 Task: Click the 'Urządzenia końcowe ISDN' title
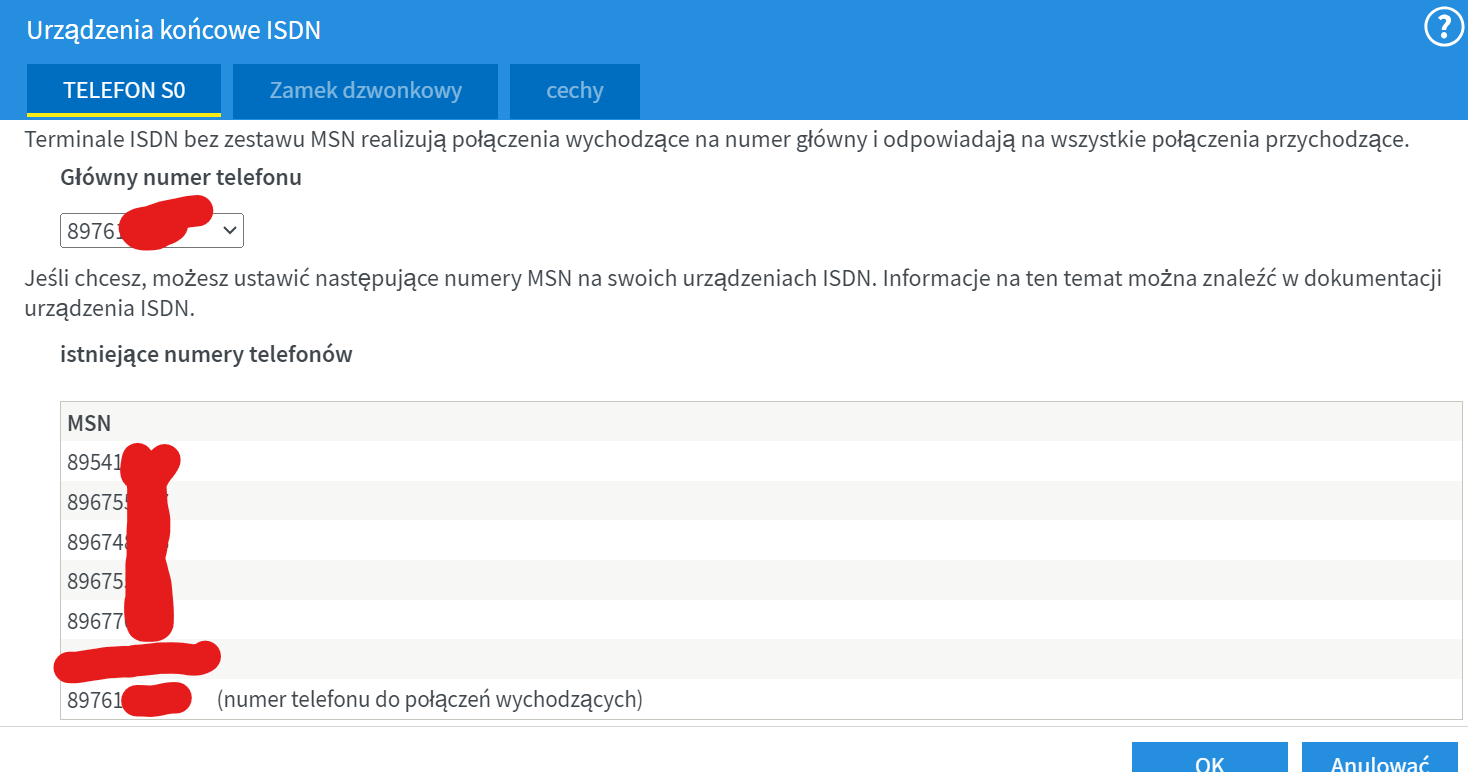point(174,30)
